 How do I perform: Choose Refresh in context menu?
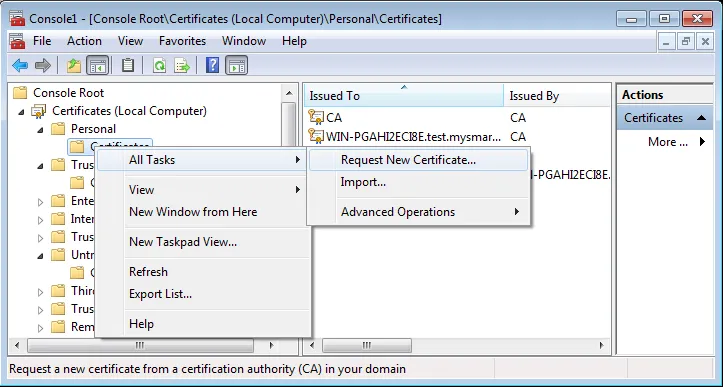tap(202, 272)
